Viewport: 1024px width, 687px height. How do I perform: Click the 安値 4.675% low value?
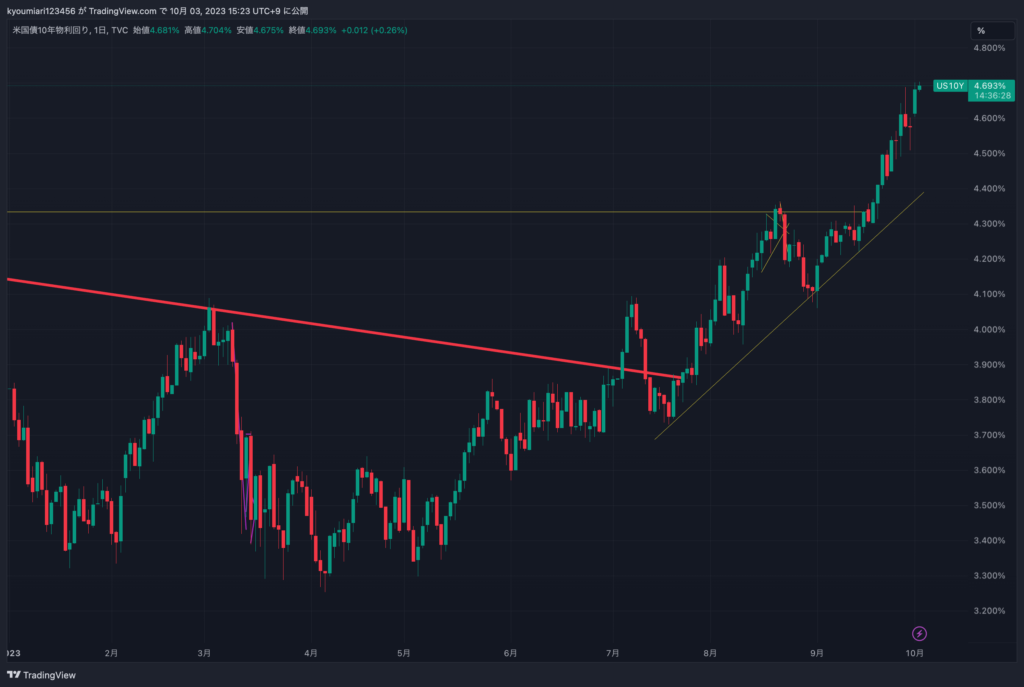click(260, 30)
